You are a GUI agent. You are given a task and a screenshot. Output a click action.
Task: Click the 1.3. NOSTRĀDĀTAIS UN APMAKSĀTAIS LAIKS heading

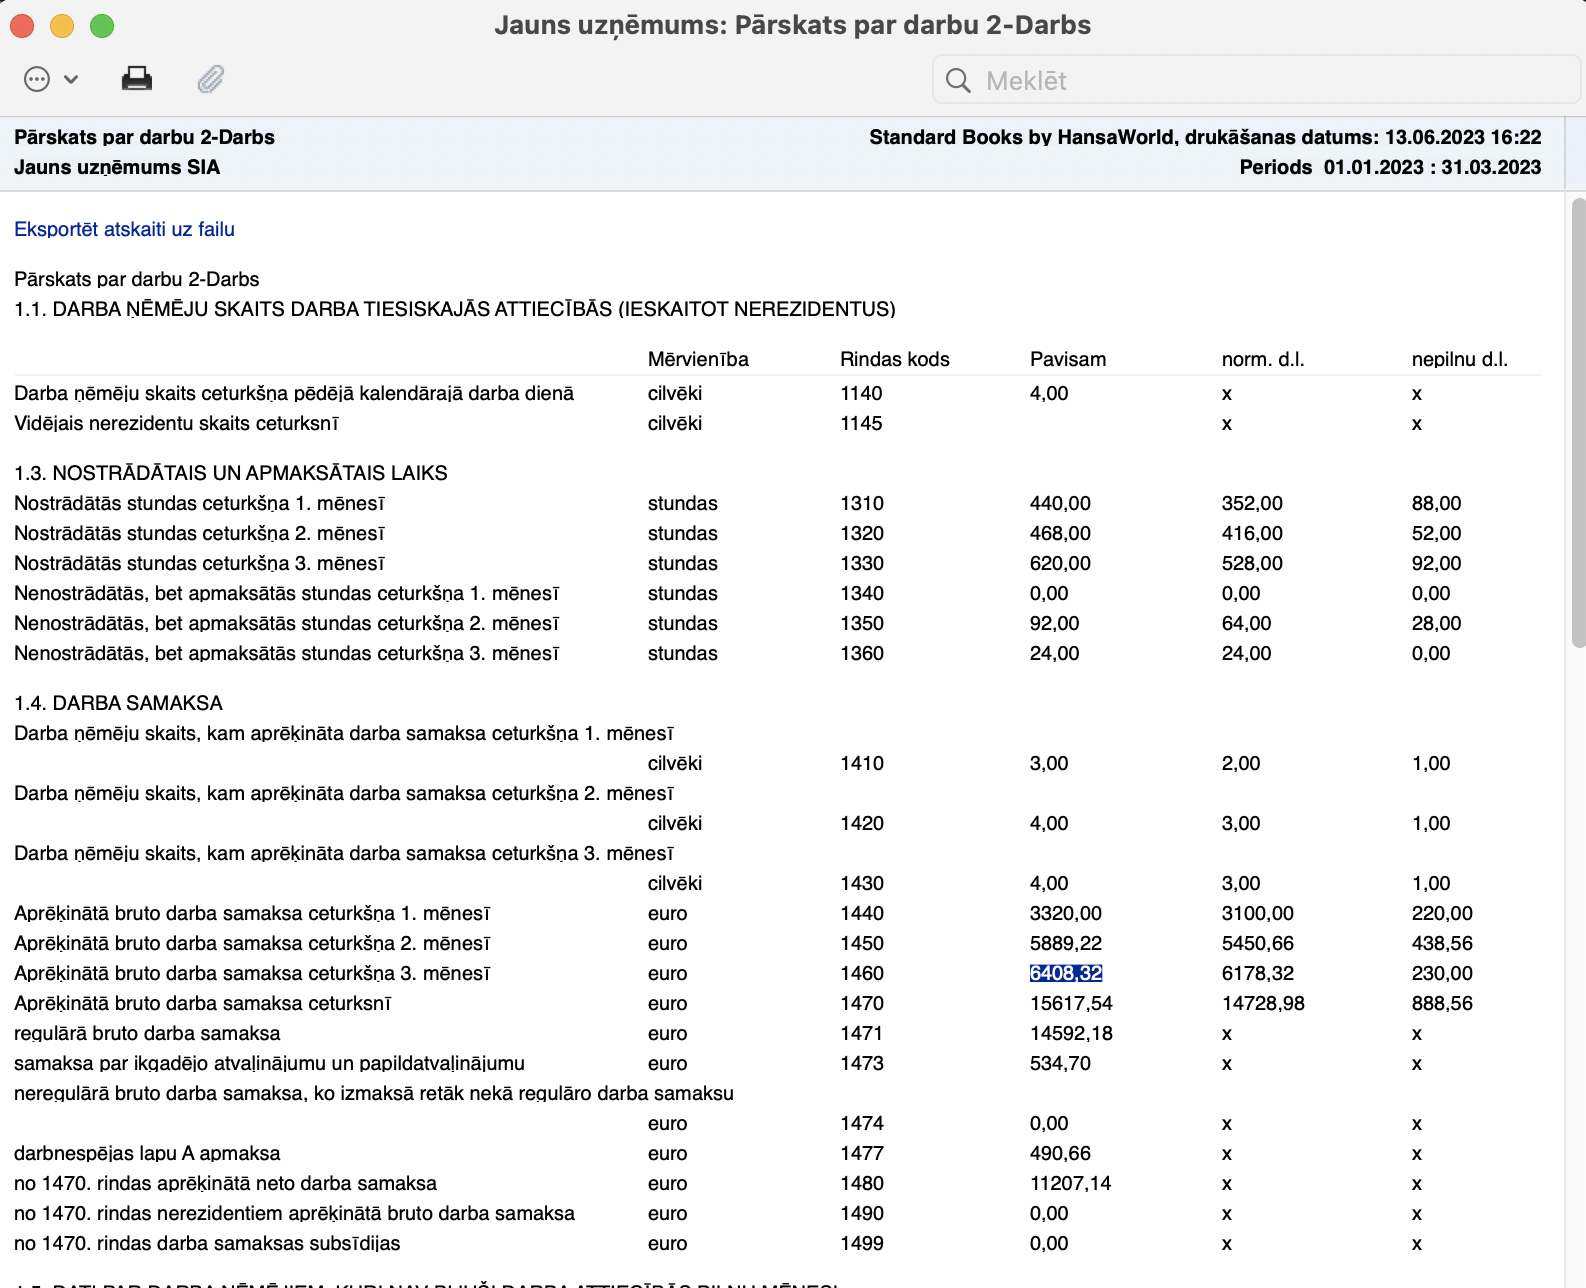pyautogui.click(x=231, y=473)
